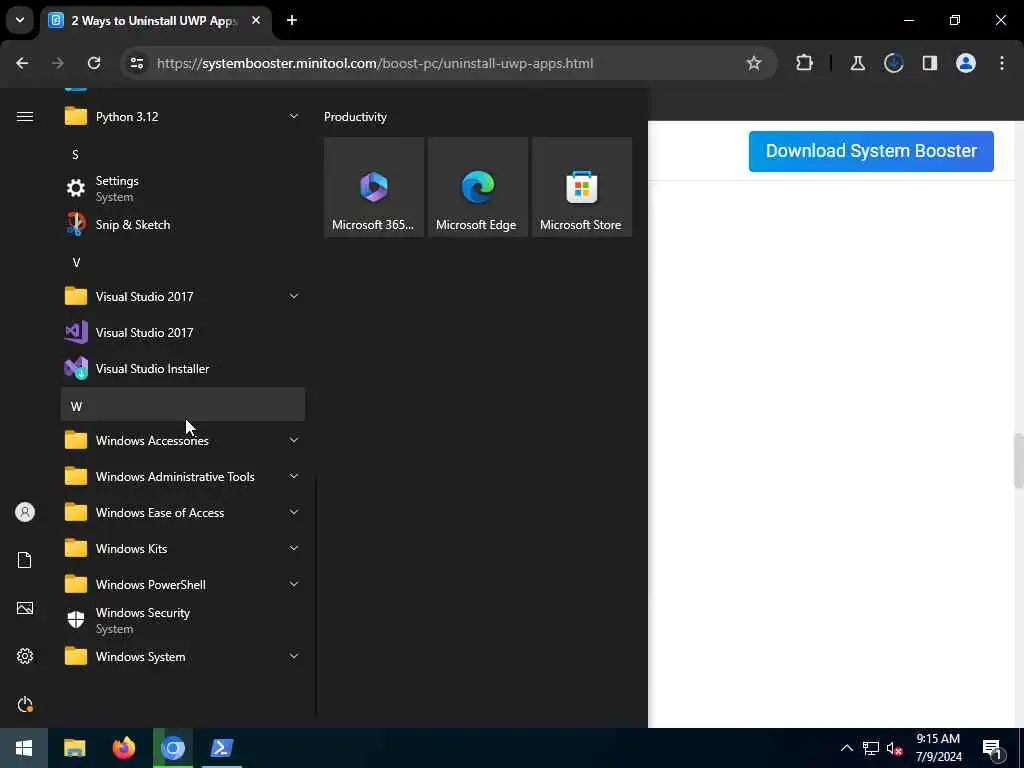
Task: Open Settings app in Start list
Action: [183, 188]
